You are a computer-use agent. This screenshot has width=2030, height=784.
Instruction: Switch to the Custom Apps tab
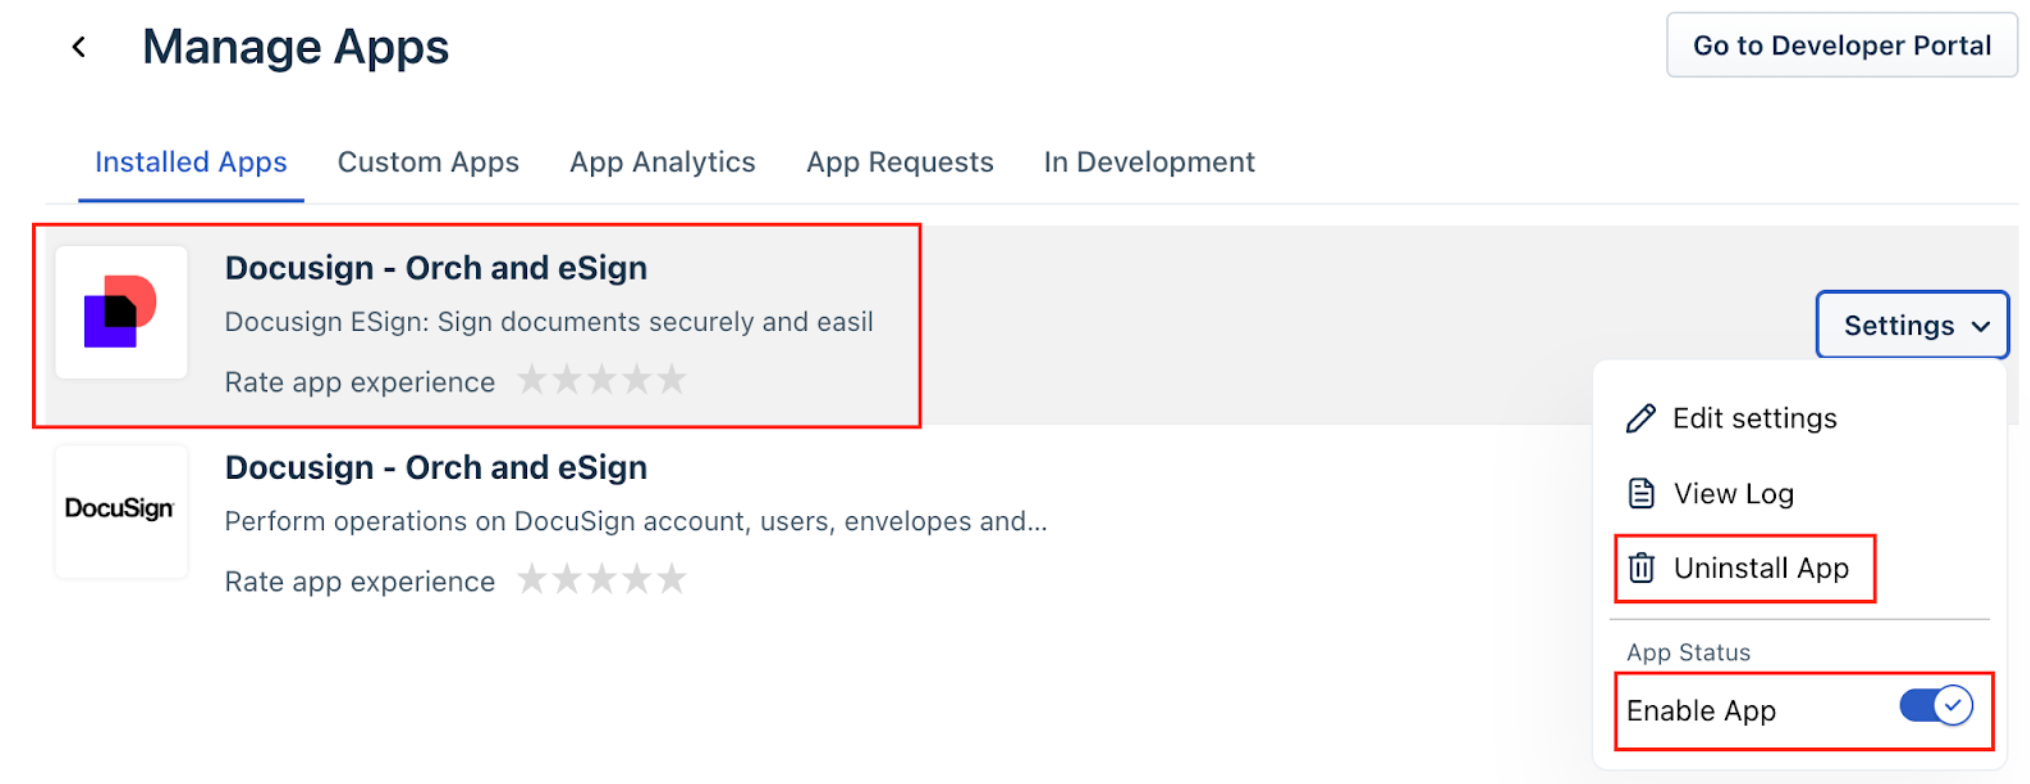point(428,162)
